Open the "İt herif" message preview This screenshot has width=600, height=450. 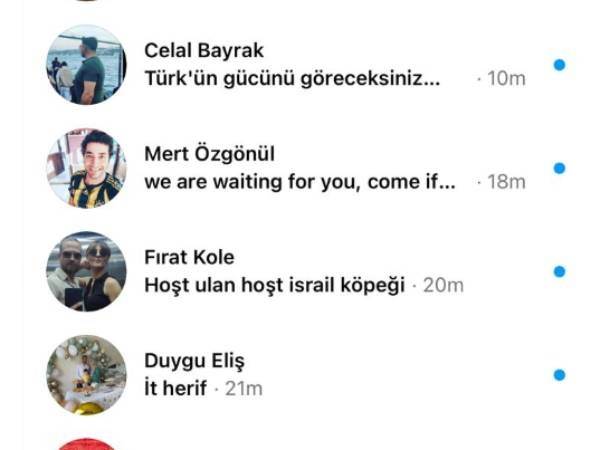pyautogui.click(x=176, y=388)
